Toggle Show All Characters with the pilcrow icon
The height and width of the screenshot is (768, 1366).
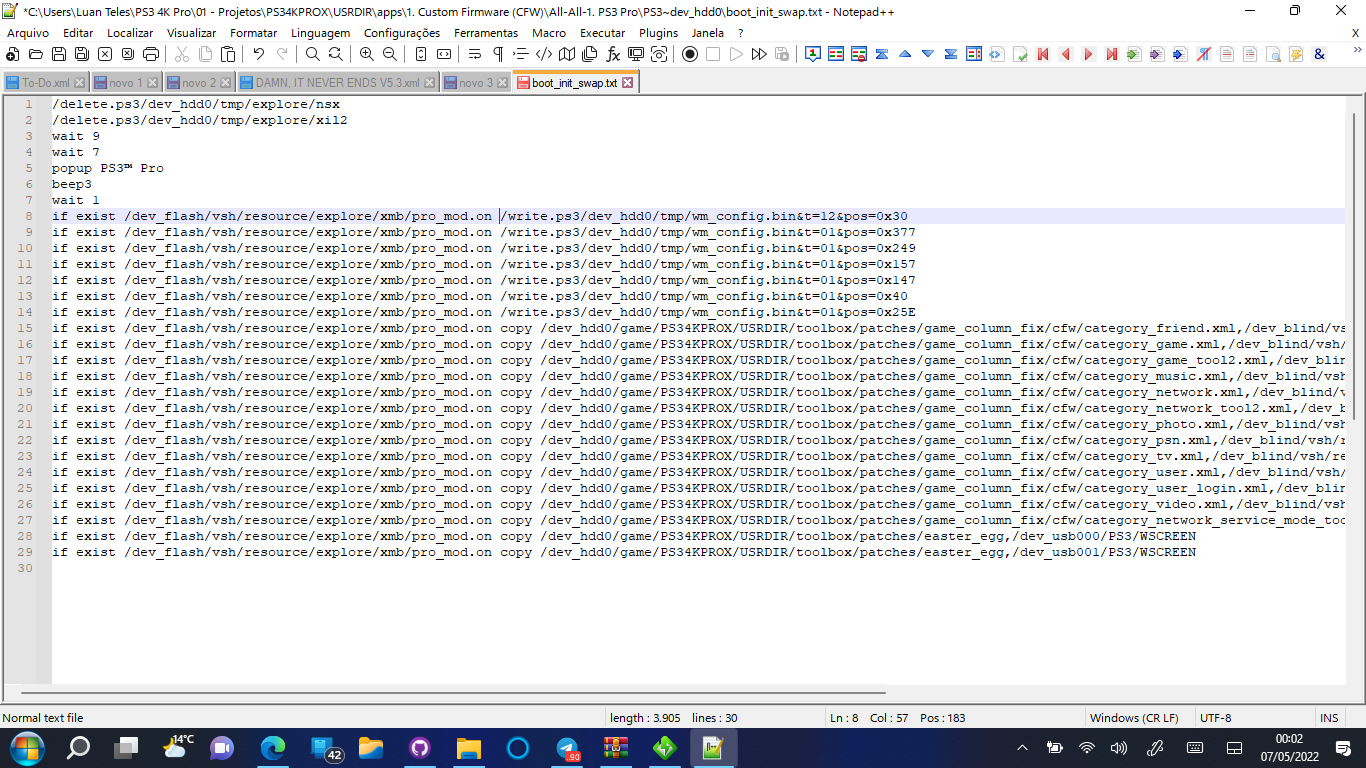[496, 55]
